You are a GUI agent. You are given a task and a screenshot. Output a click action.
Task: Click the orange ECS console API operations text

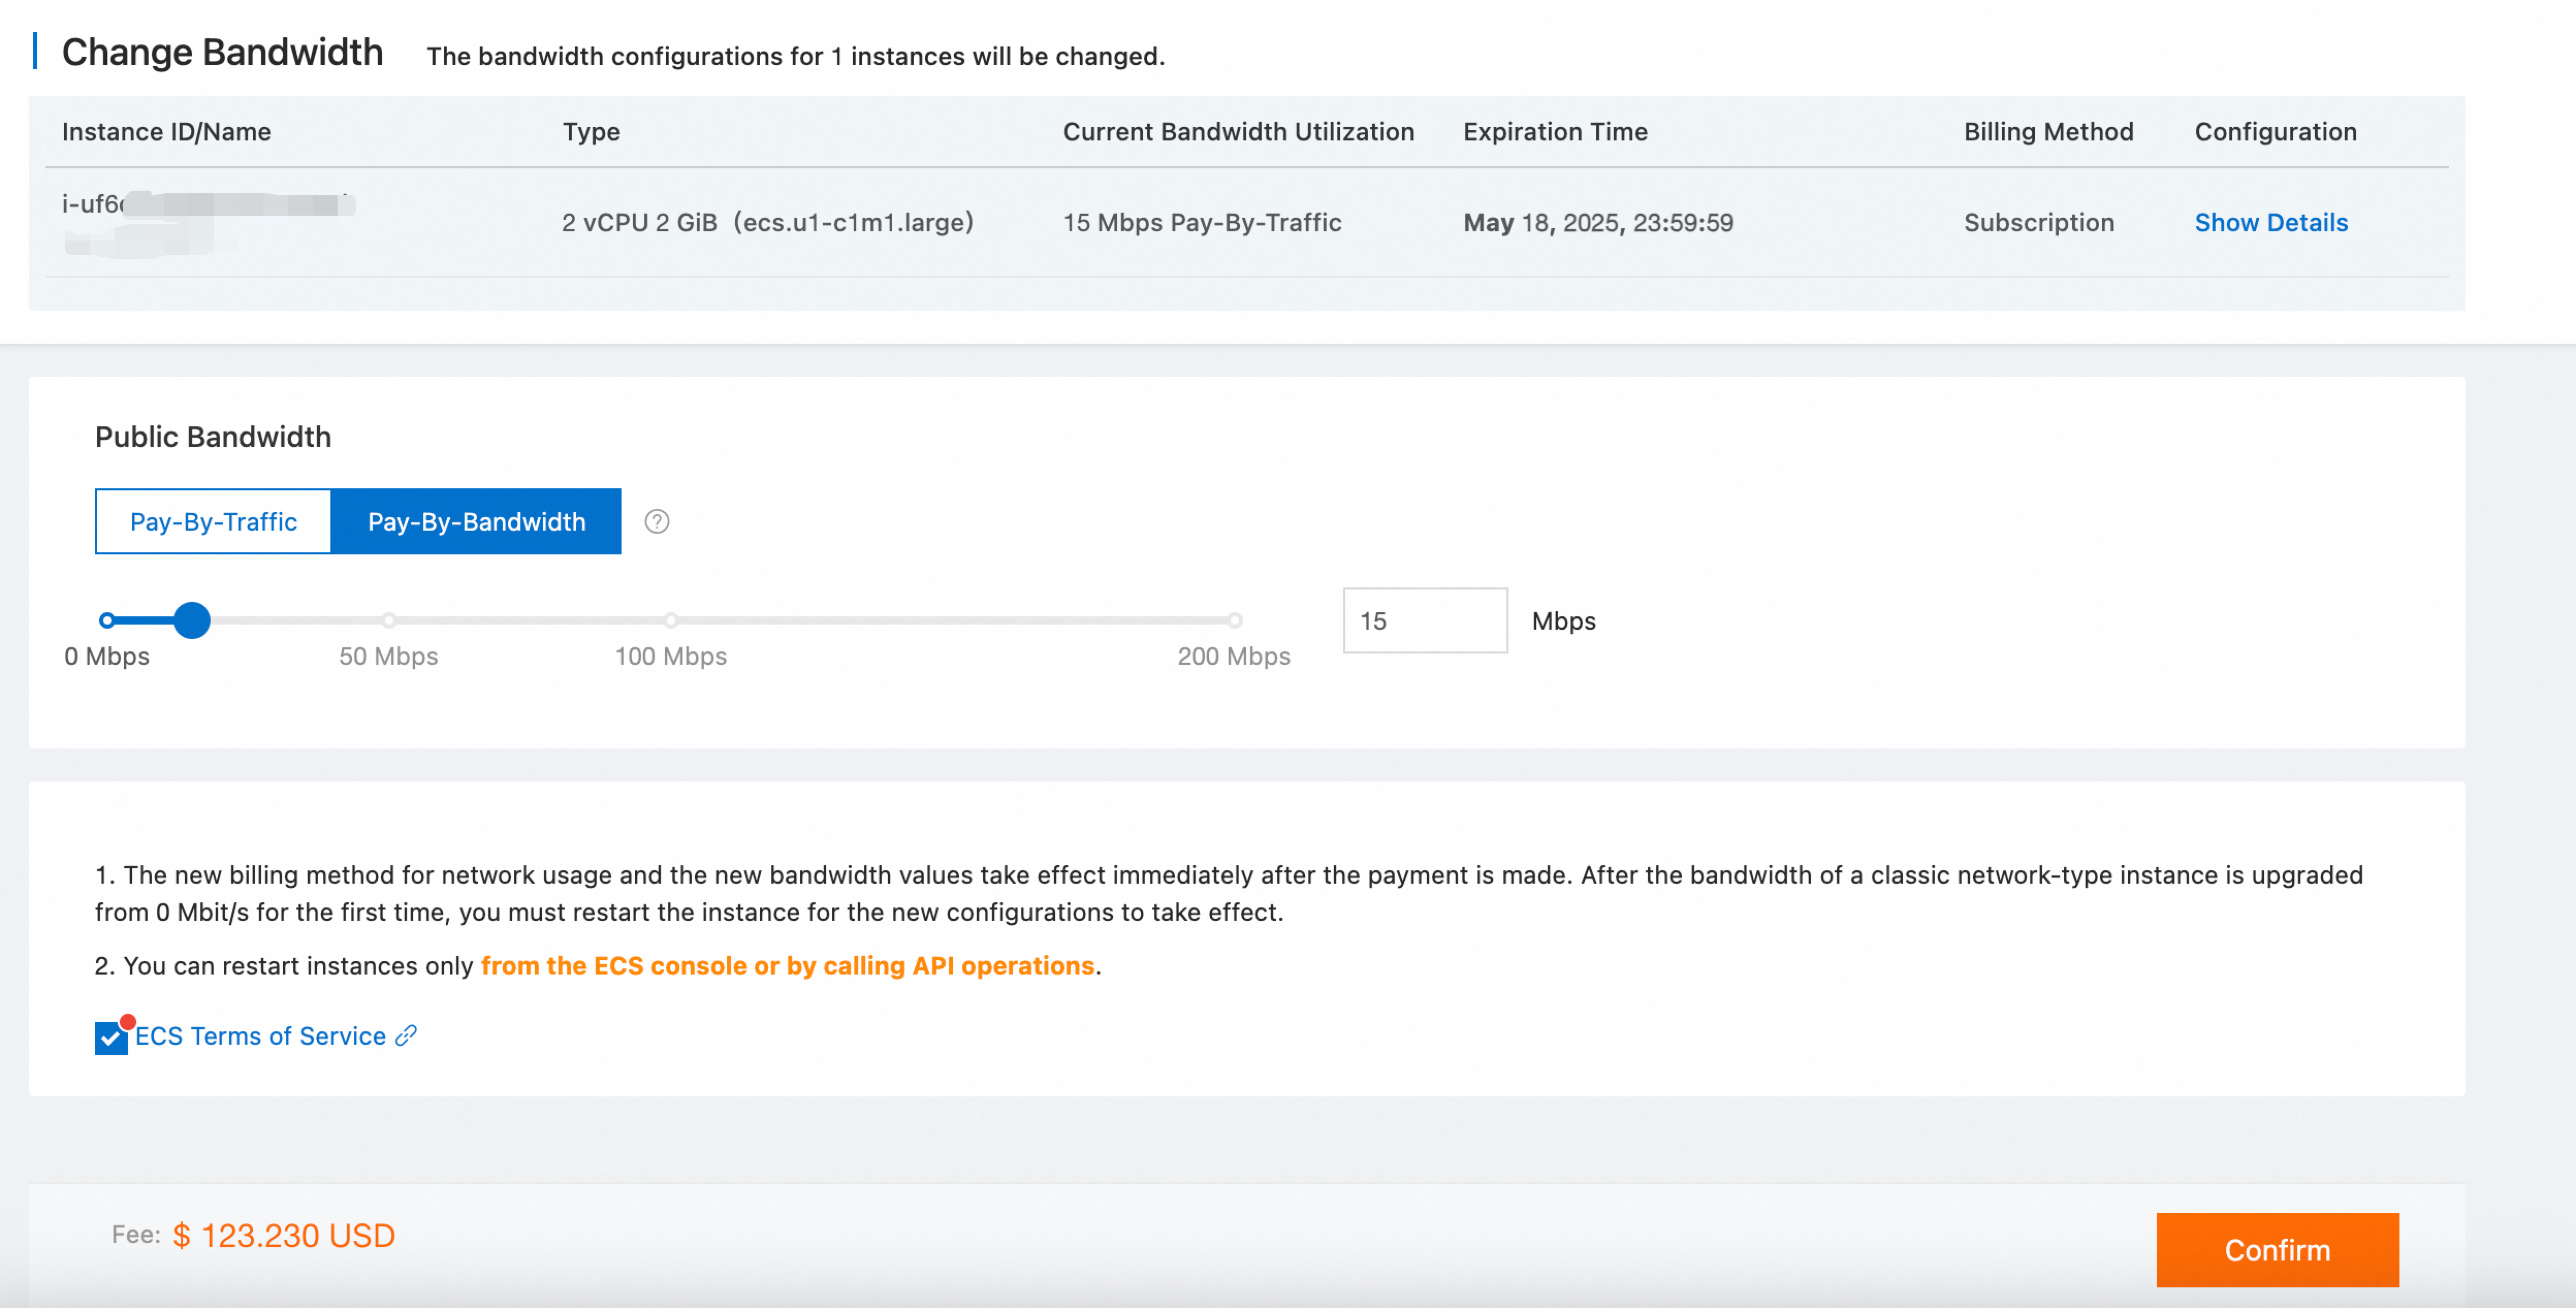(x=787, y=965)
